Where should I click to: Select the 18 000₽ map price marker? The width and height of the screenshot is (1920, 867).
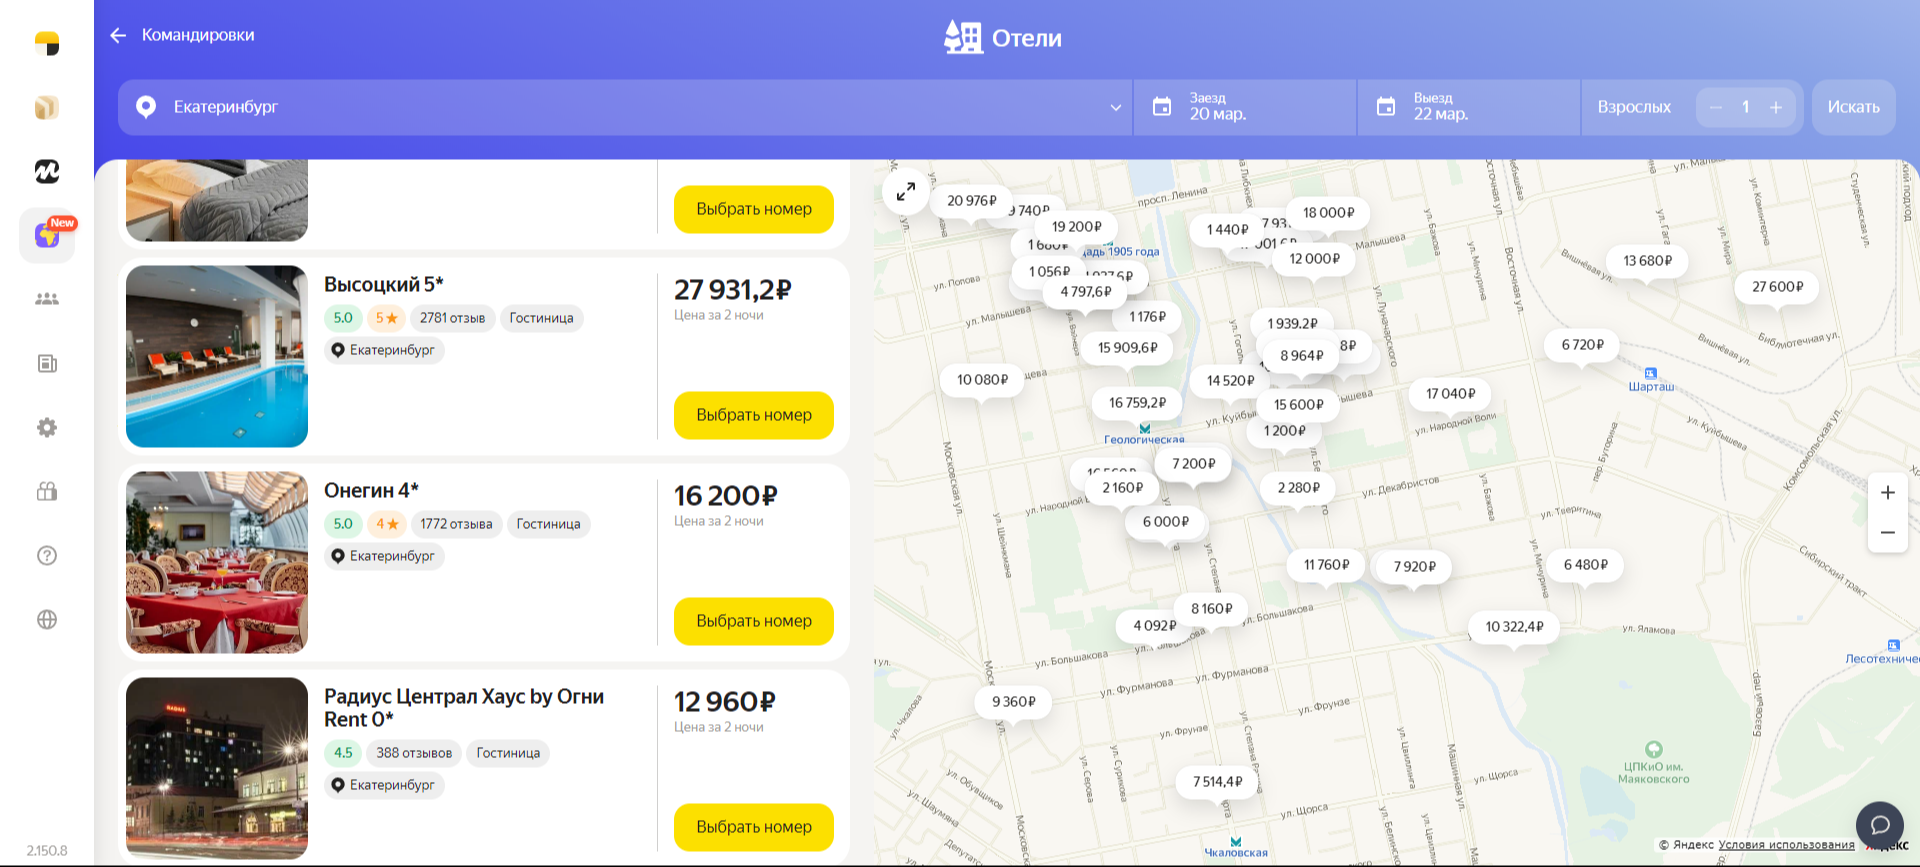coord(1329,213)
